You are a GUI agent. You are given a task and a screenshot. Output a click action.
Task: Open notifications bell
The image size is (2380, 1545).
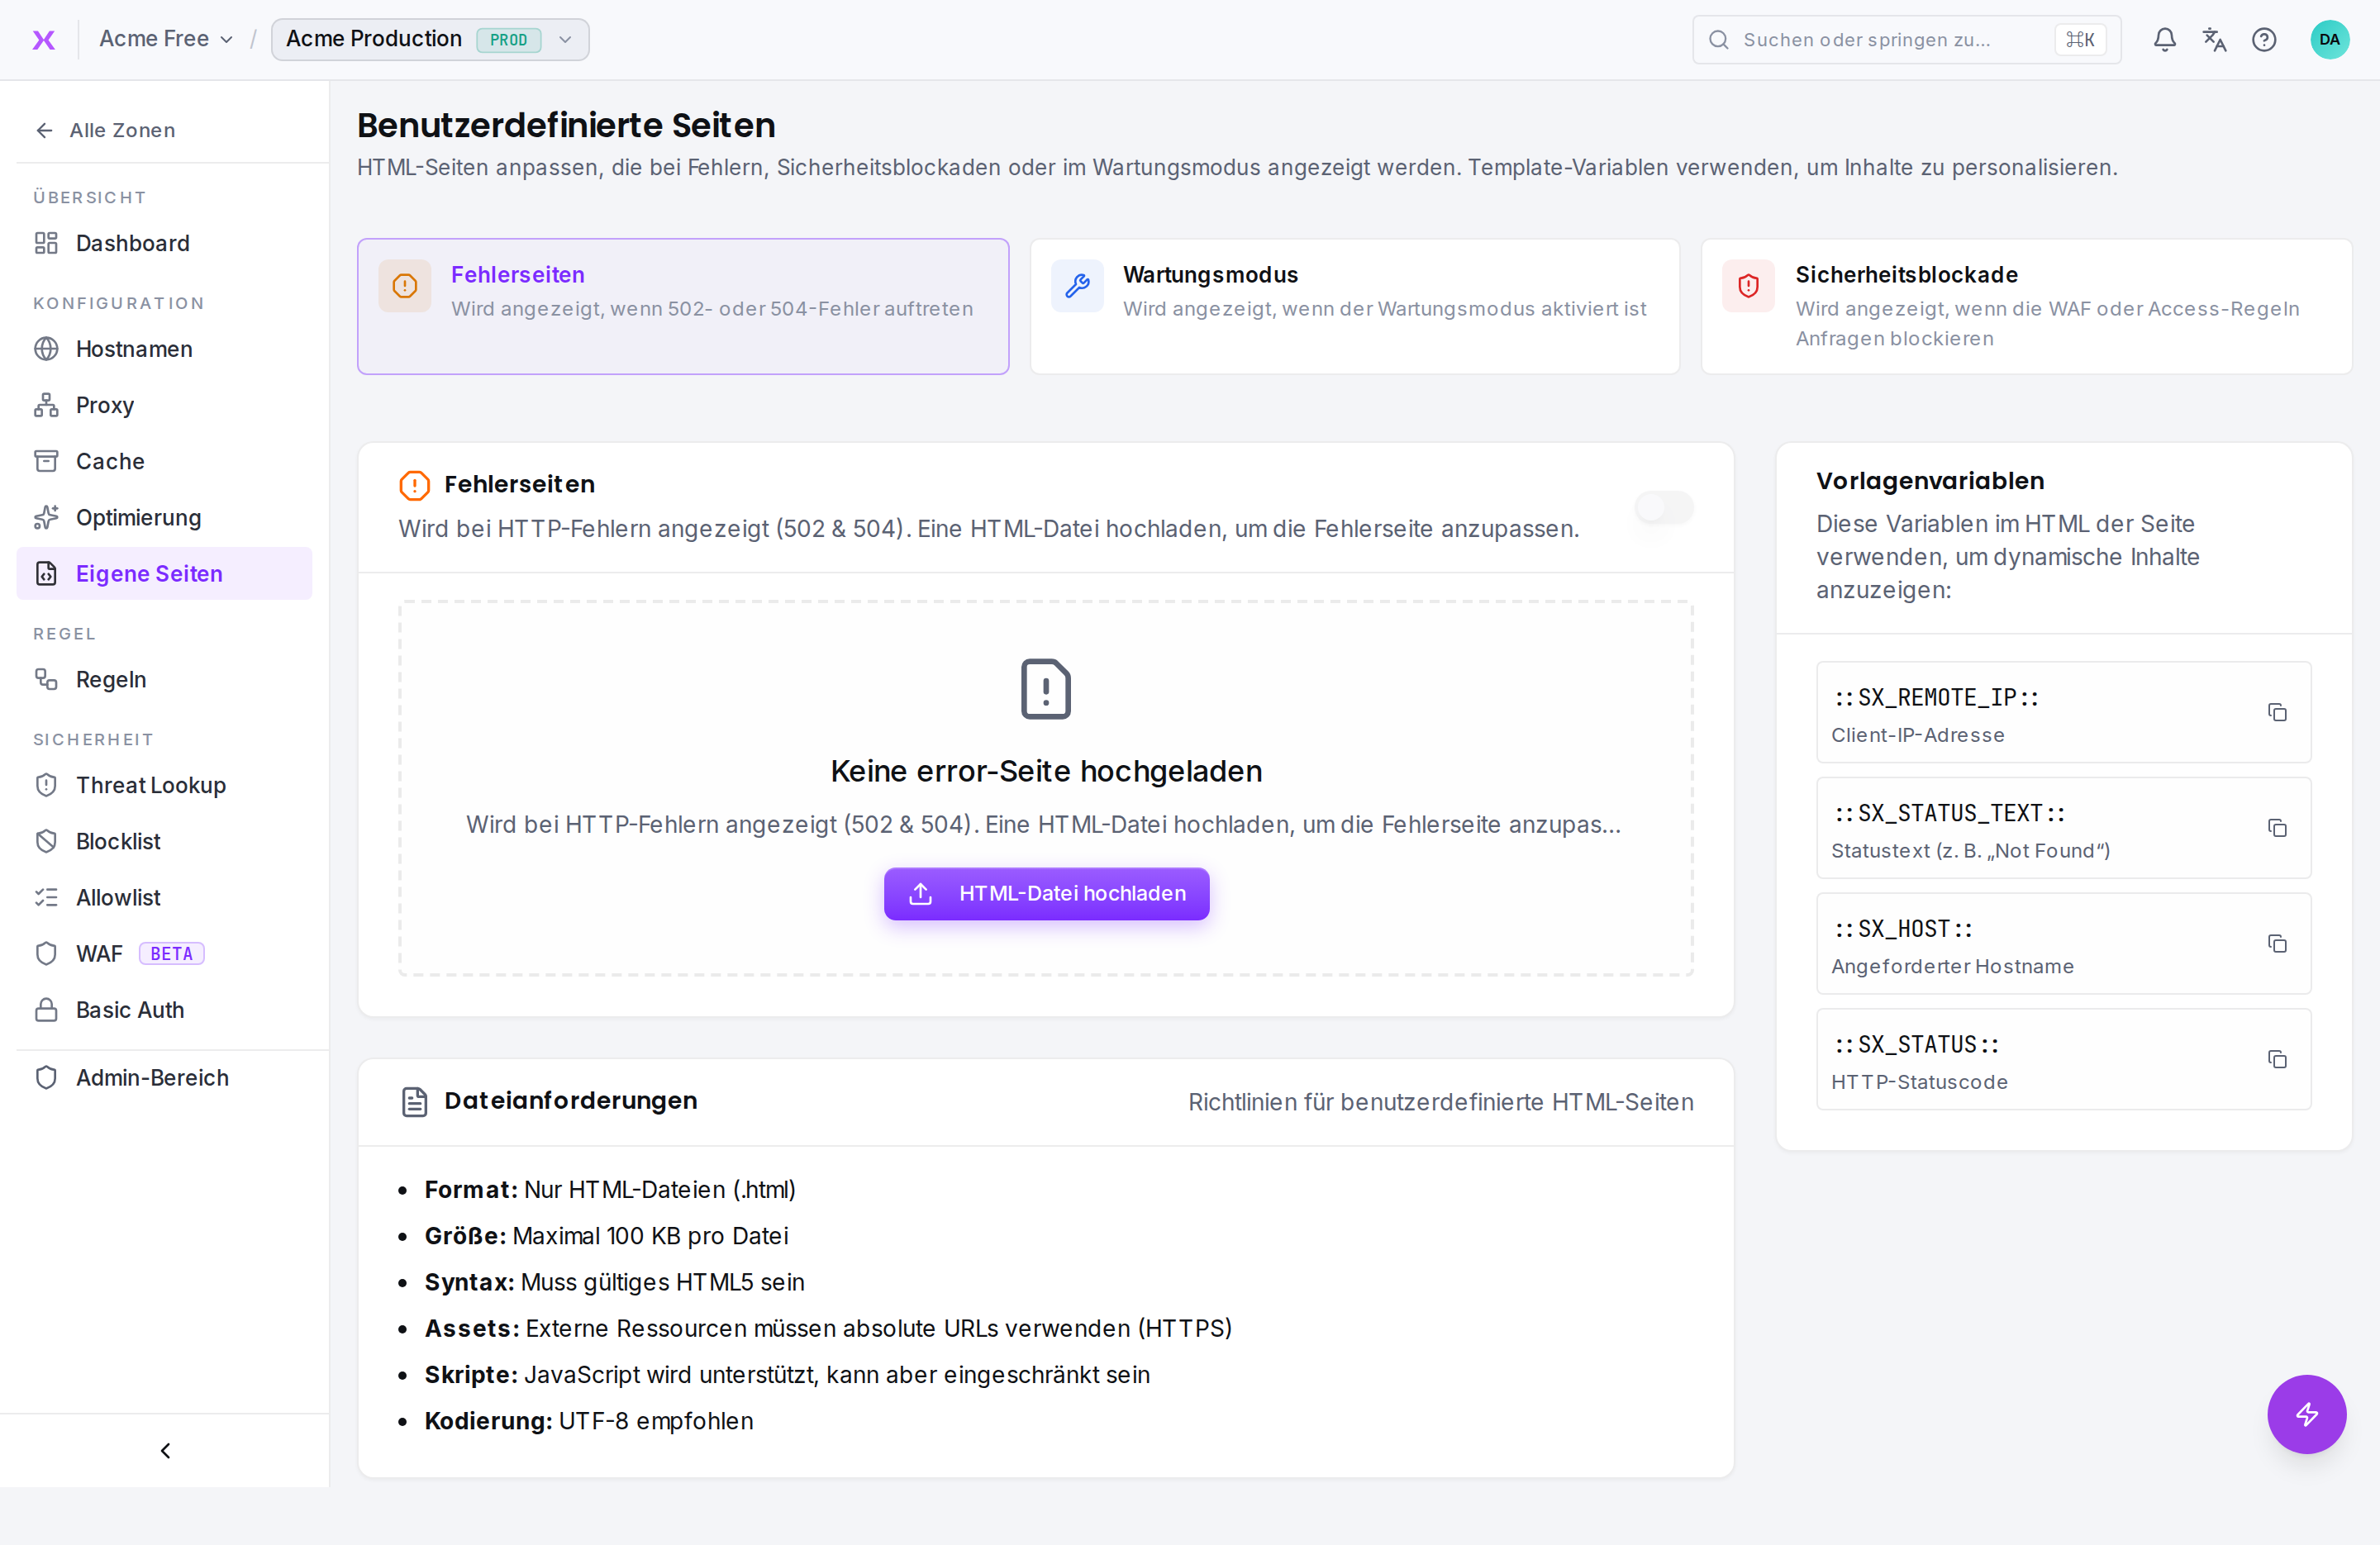[2164, 40]
